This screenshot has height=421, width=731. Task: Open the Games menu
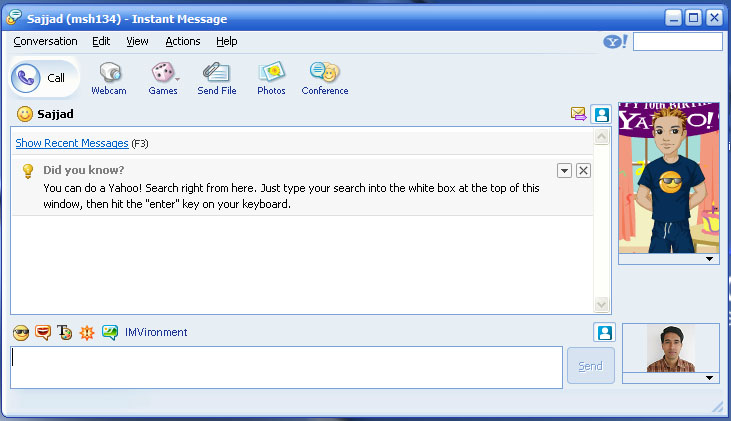point(163,79)
